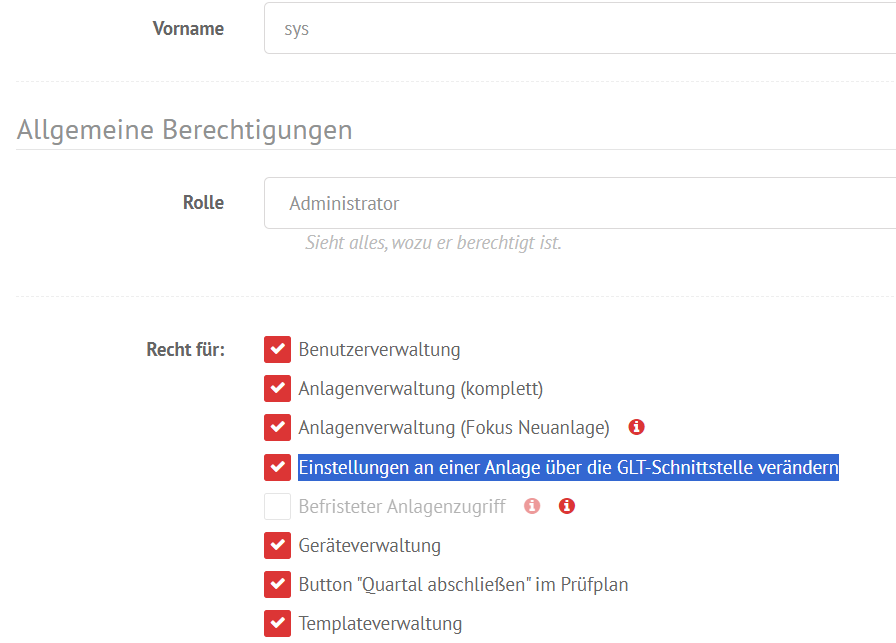Toggle Button "Quartal abschließen" im Prüfplan checkbox

click(277, 584)
